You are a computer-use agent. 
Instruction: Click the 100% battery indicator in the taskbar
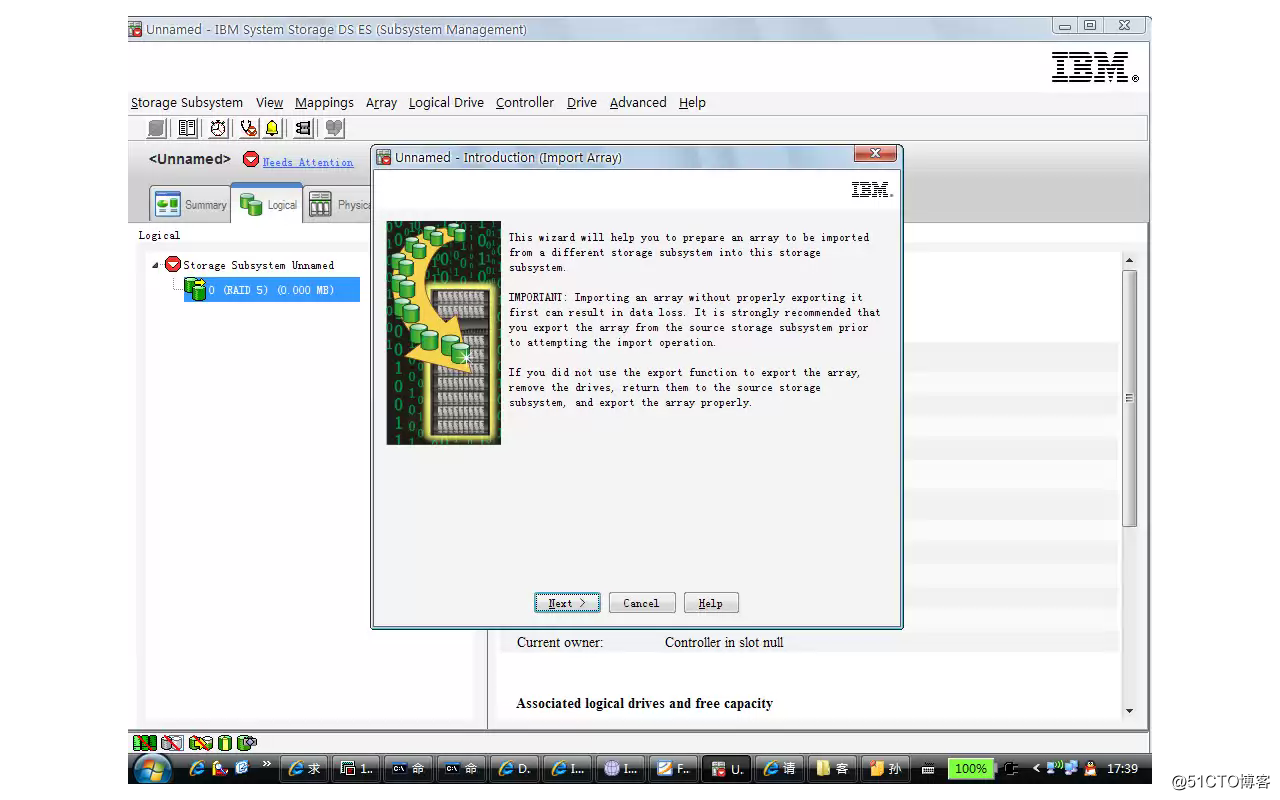[970, 769]
